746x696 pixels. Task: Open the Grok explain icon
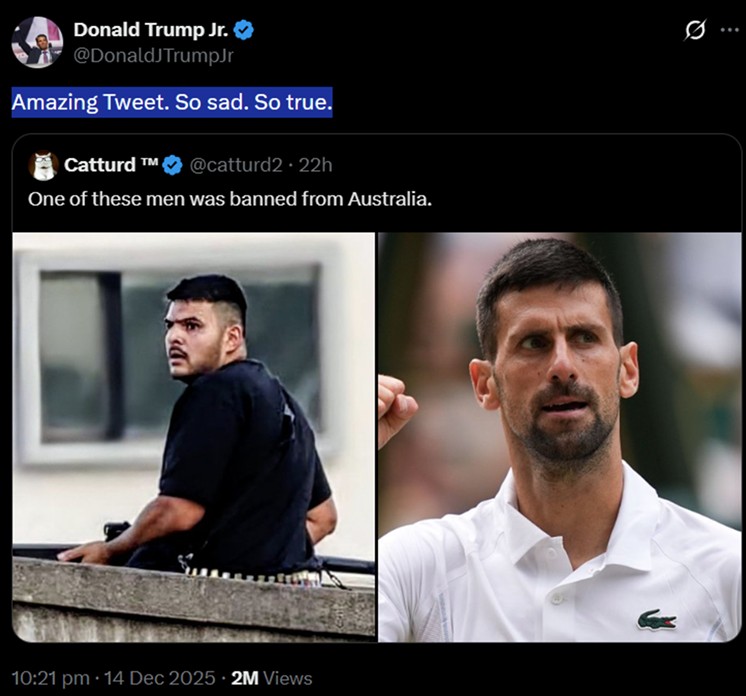[x=694, y=31]
